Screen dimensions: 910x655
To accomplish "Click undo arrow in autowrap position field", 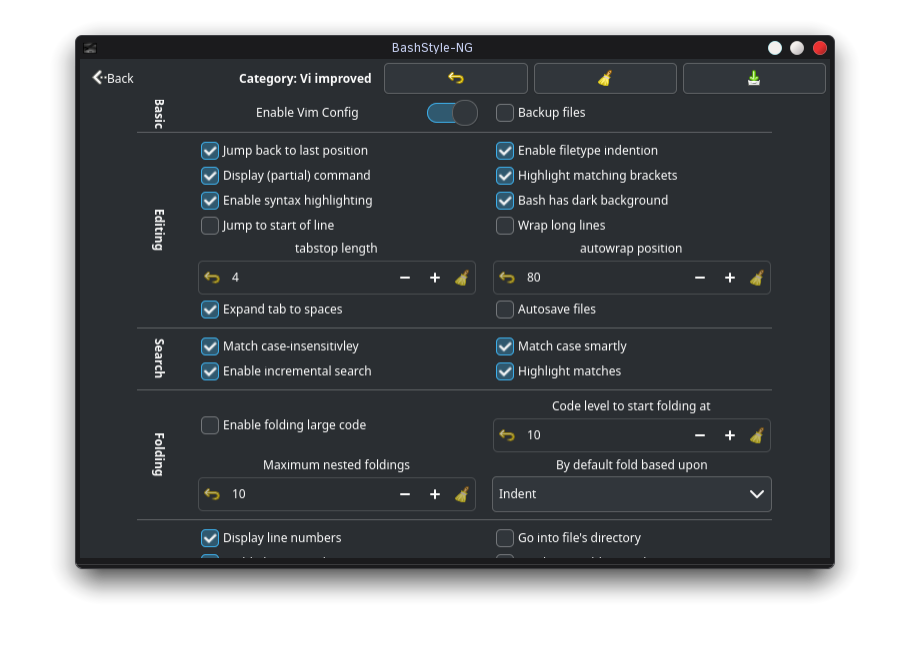I will [x=507, y=278].
